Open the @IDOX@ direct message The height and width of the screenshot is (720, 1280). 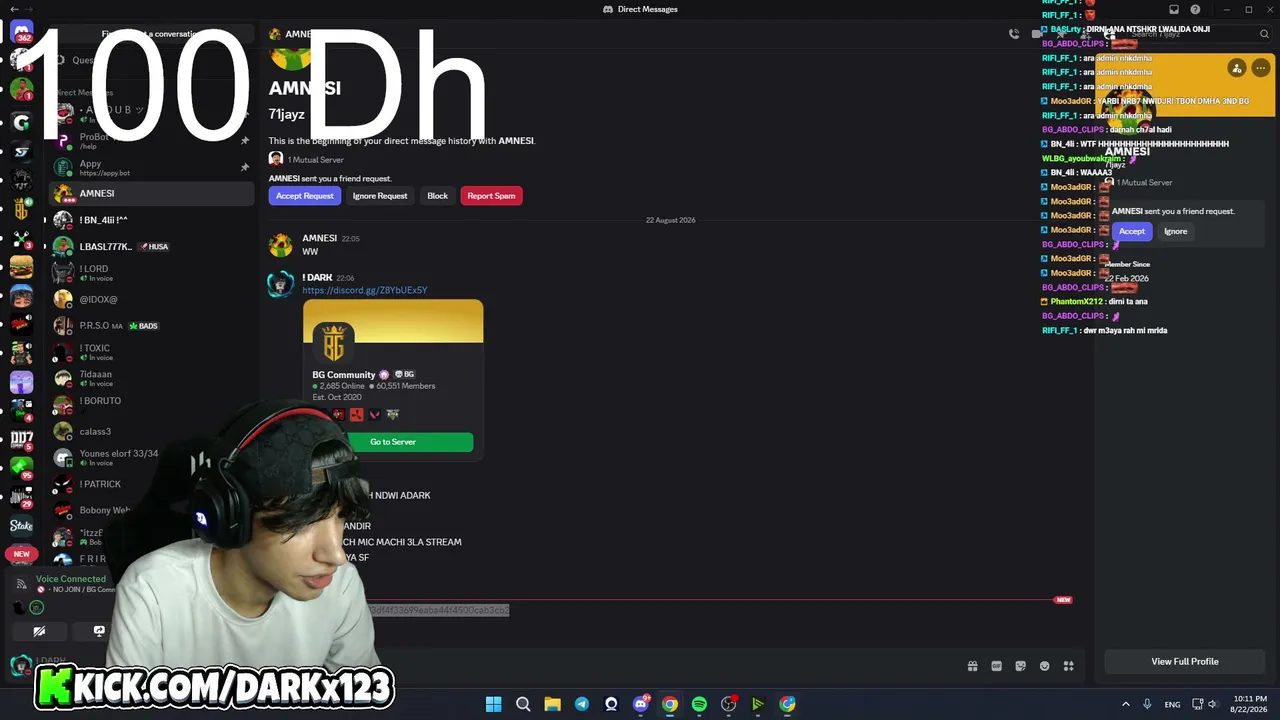pyautogui.click(x=150, y=299)
